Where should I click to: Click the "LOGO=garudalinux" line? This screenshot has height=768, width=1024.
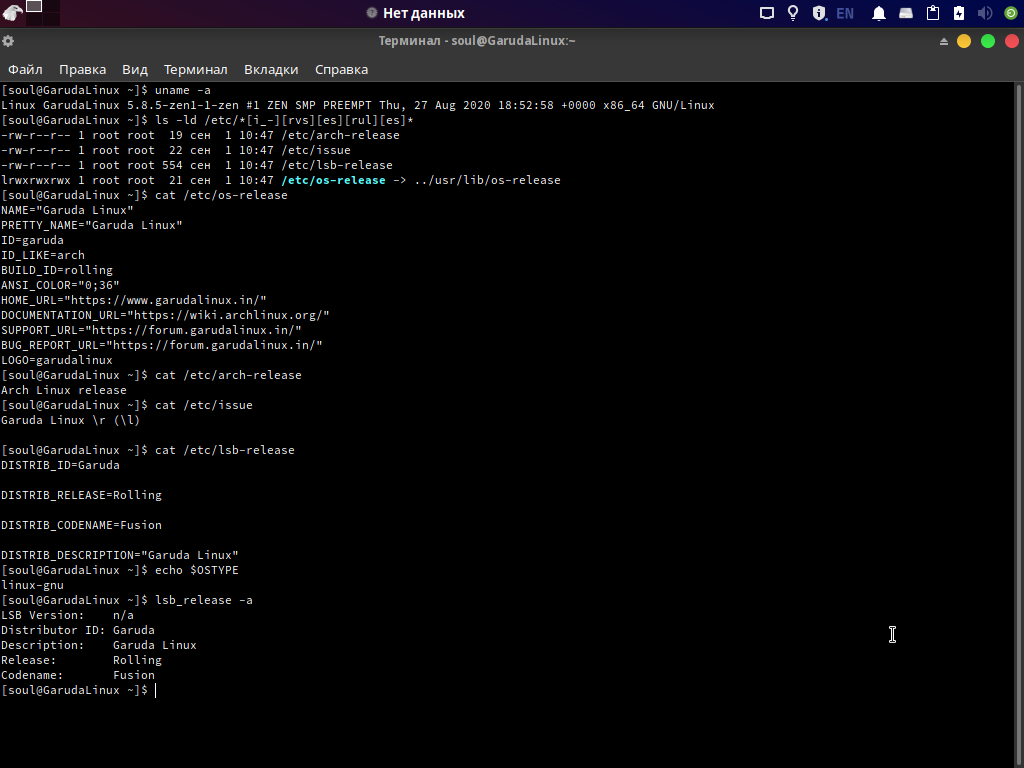57,360
